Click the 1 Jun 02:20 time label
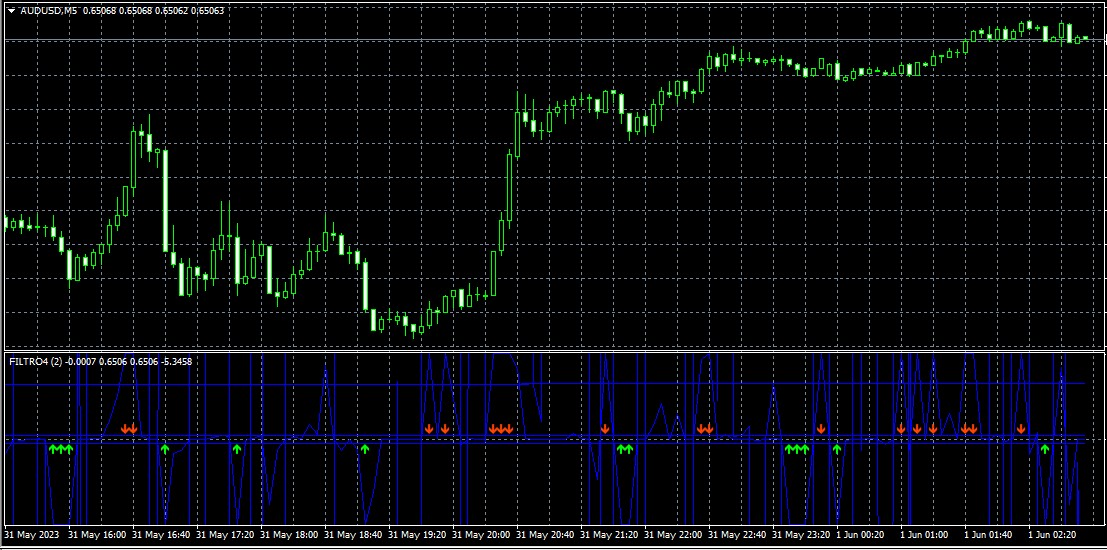The image size is (1107, 550). pyautogui.click(x=1053, y=535)
